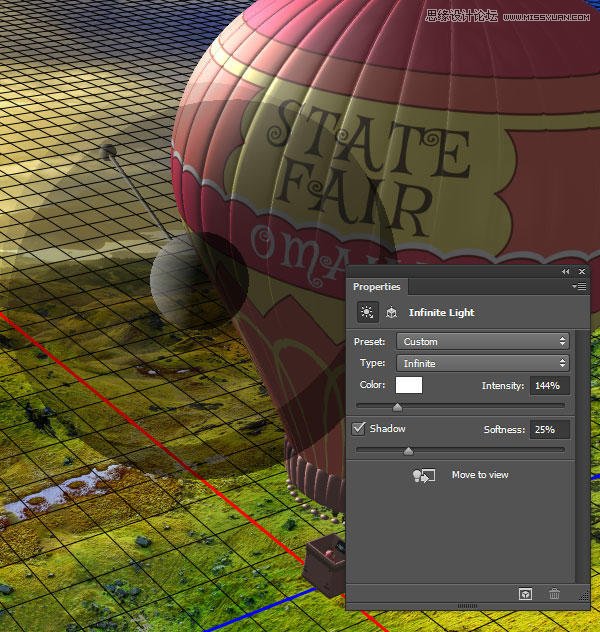Click the Intensity 144% input field
Image resolution: width=600 pixels, height=632 pixels.
point(550,386)
